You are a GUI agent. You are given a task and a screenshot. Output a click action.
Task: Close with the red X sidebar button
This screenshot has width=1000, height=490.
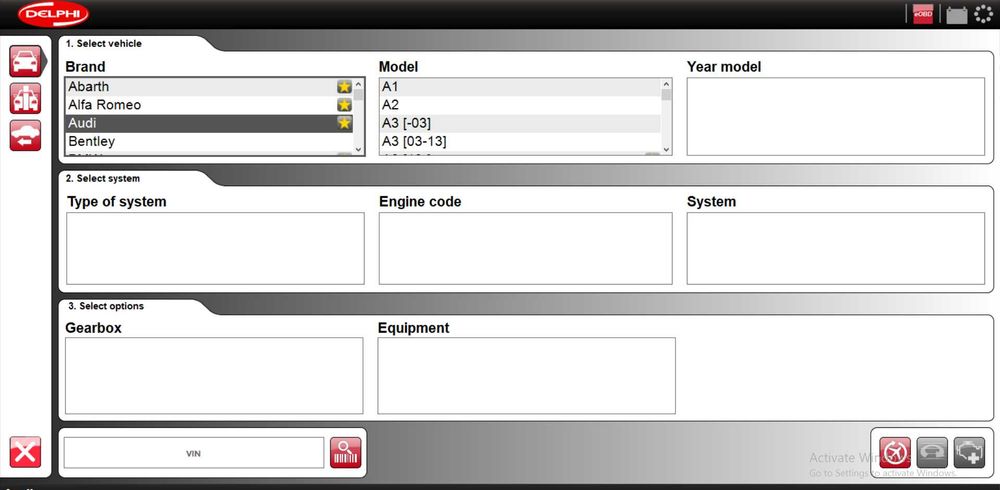click(26, 452)
